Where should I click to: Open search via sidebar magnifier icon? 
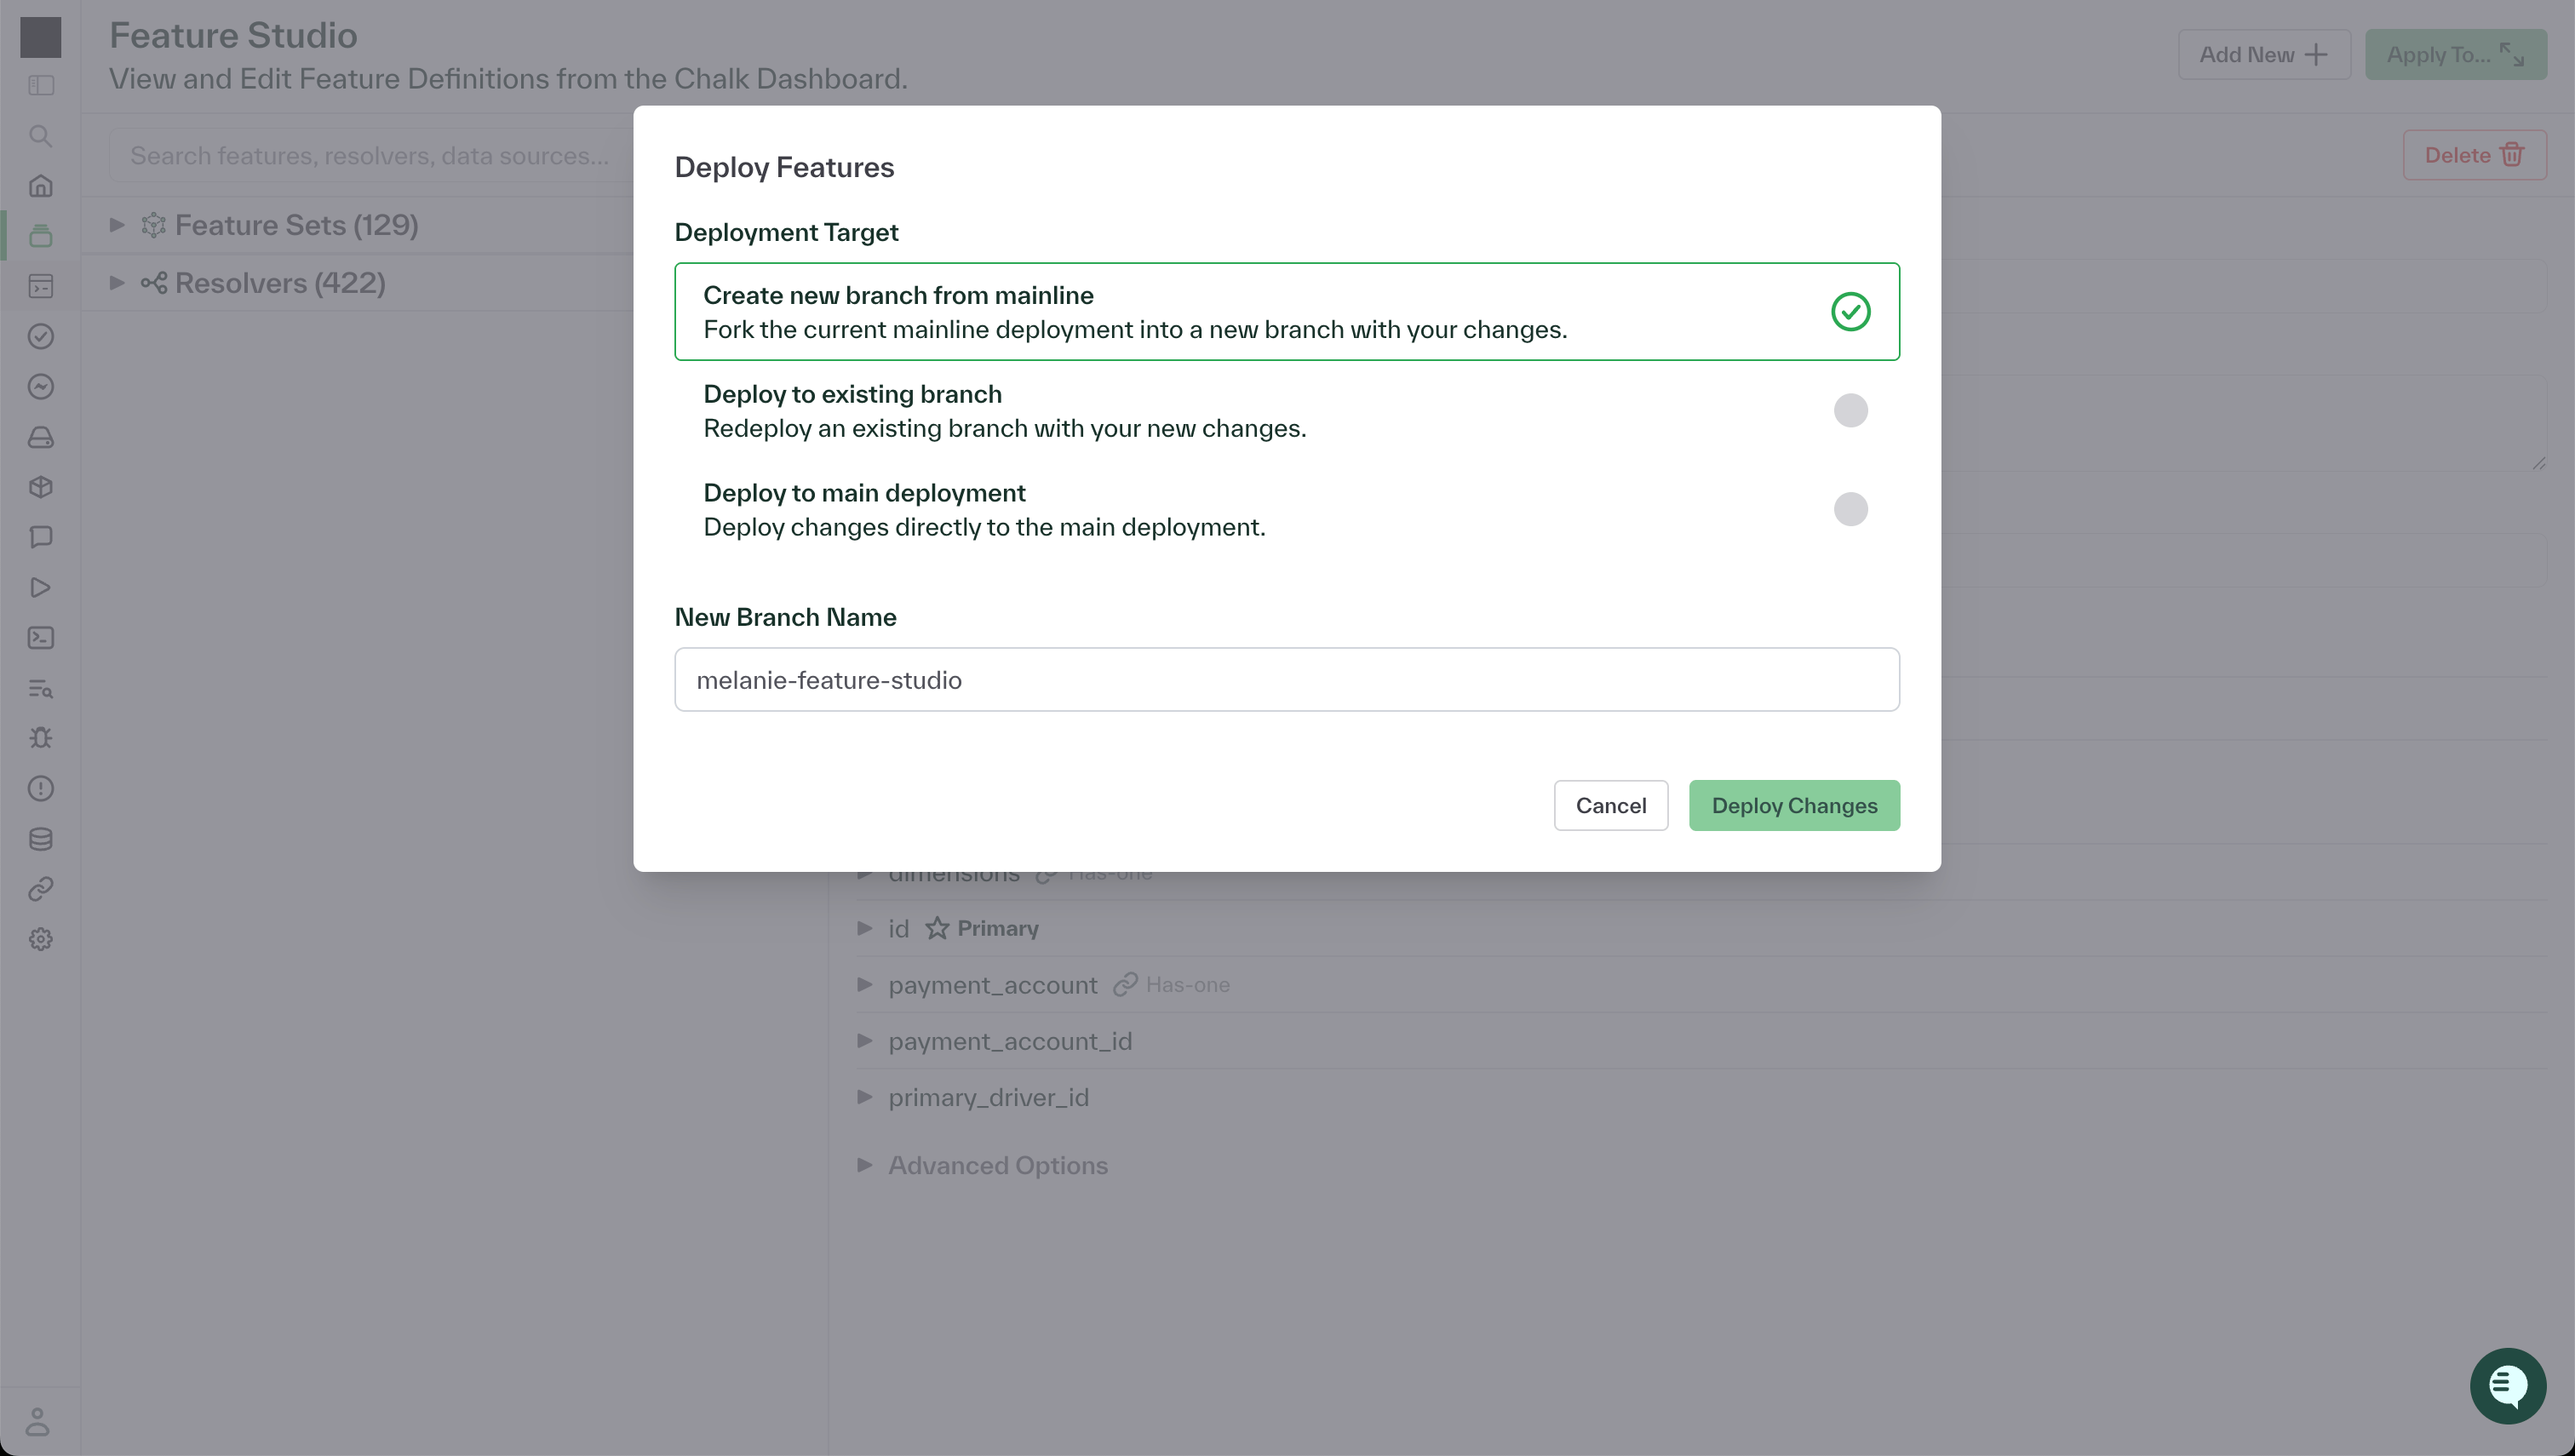(41, 136)
